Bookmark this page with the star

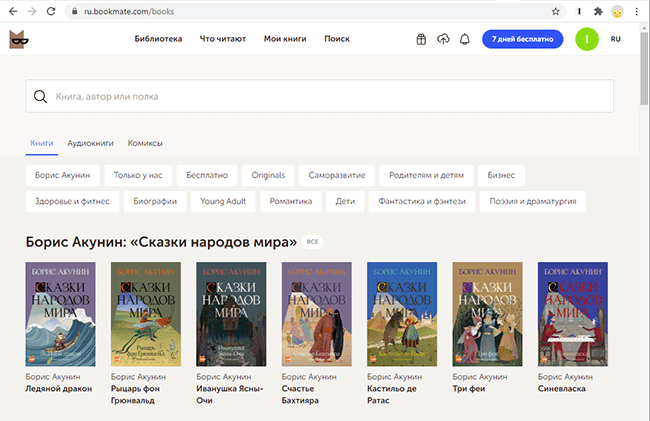click(555, 12)
